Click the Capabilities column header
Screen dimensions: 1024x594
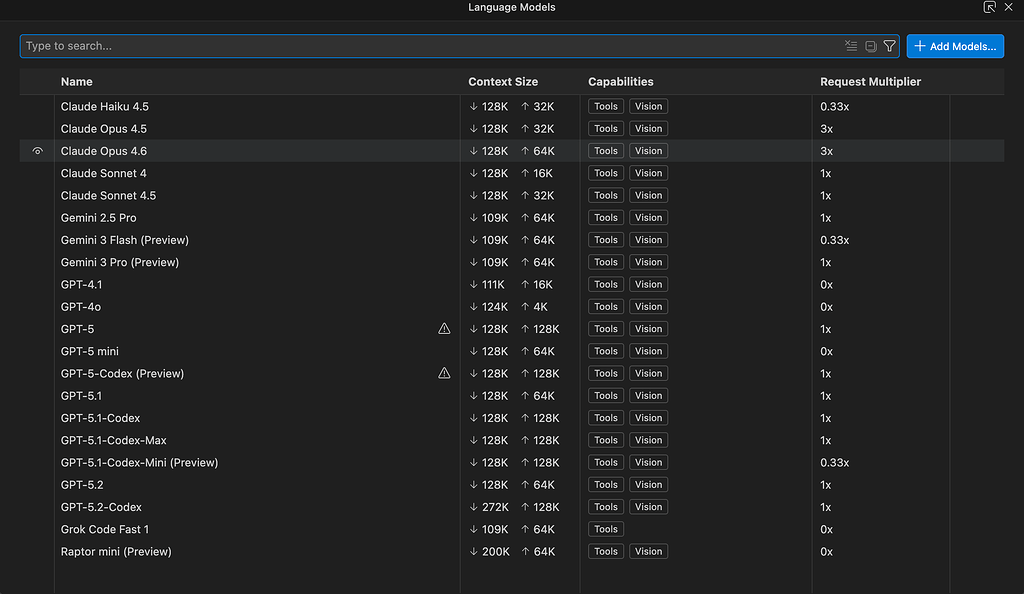coord(620,82)
